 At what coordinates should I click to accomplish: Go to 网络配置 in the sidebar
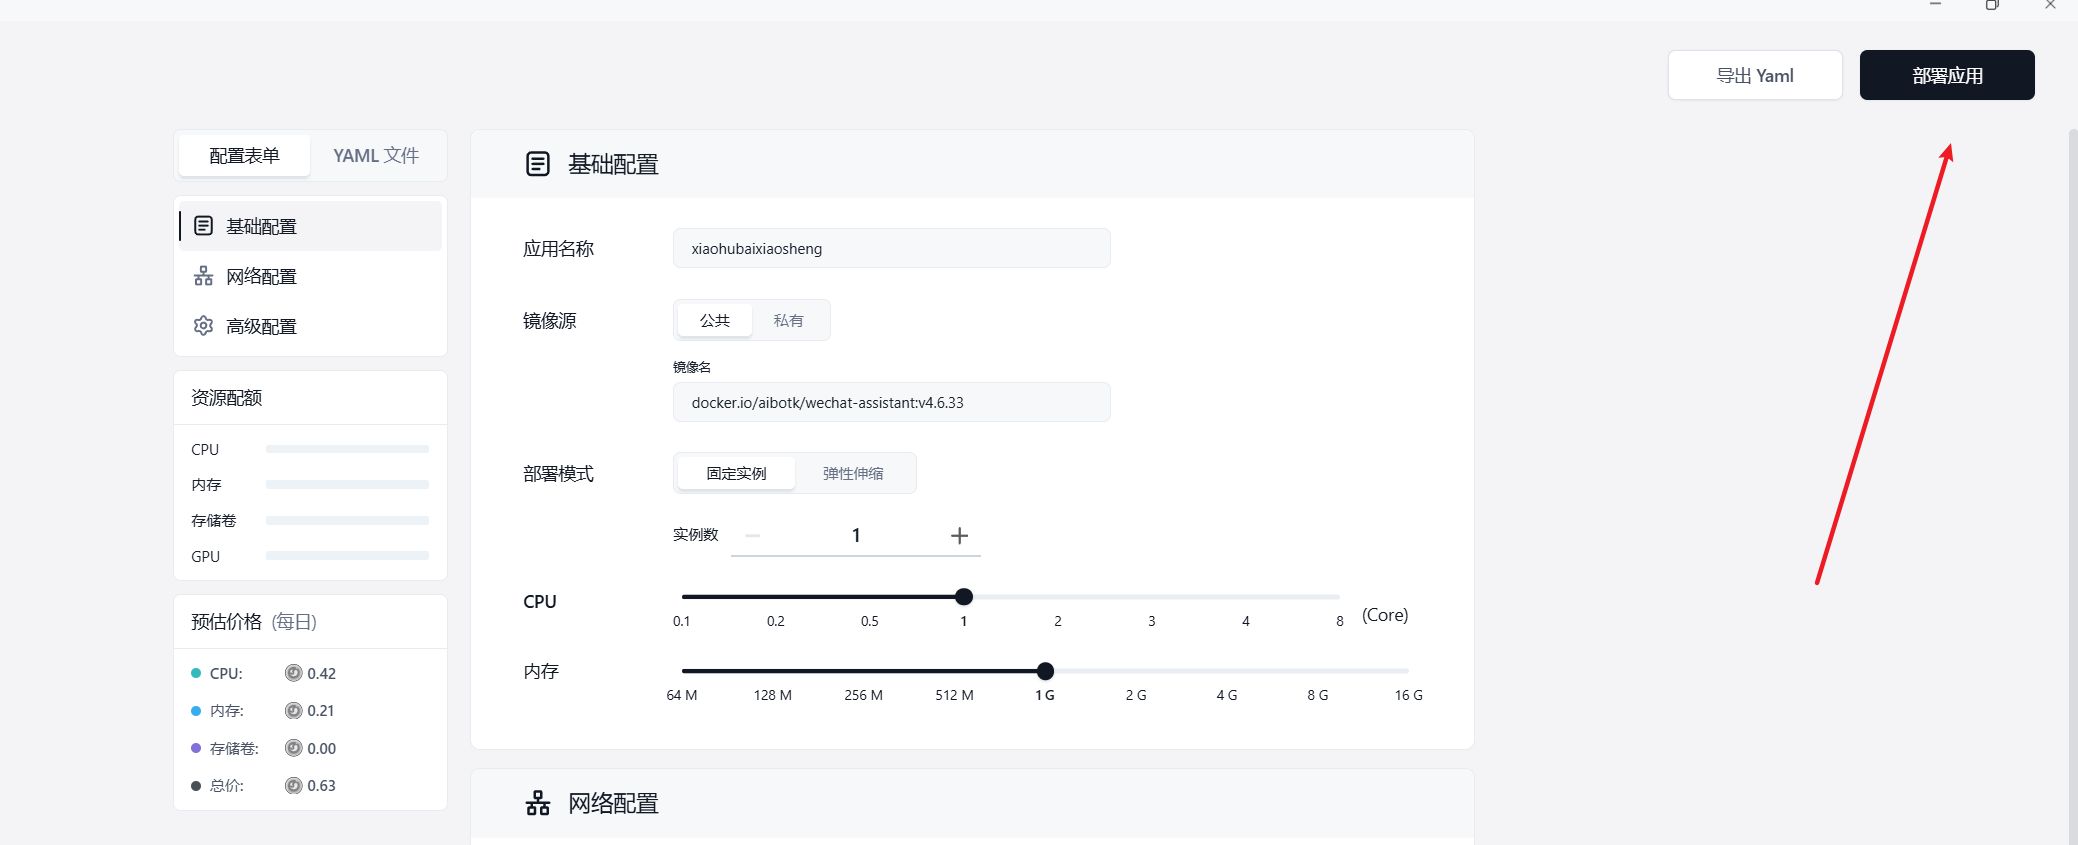[x=310, y=276]
